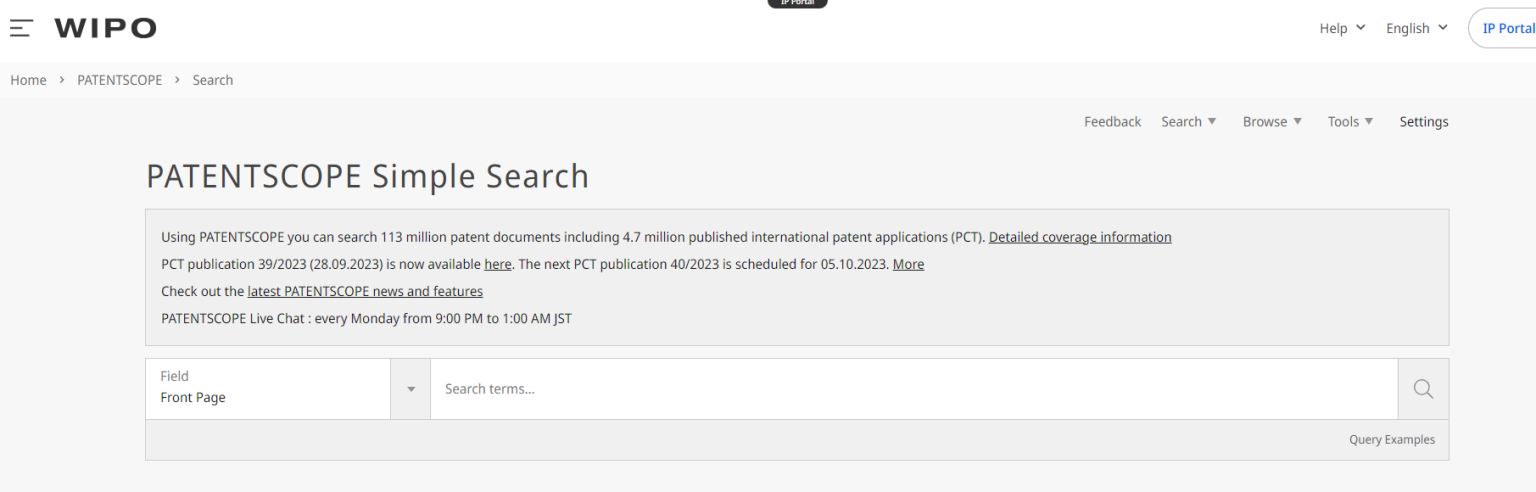Go to Home breadcrumb
Screen dimensions: 1536x492
[x=28, y=80]
